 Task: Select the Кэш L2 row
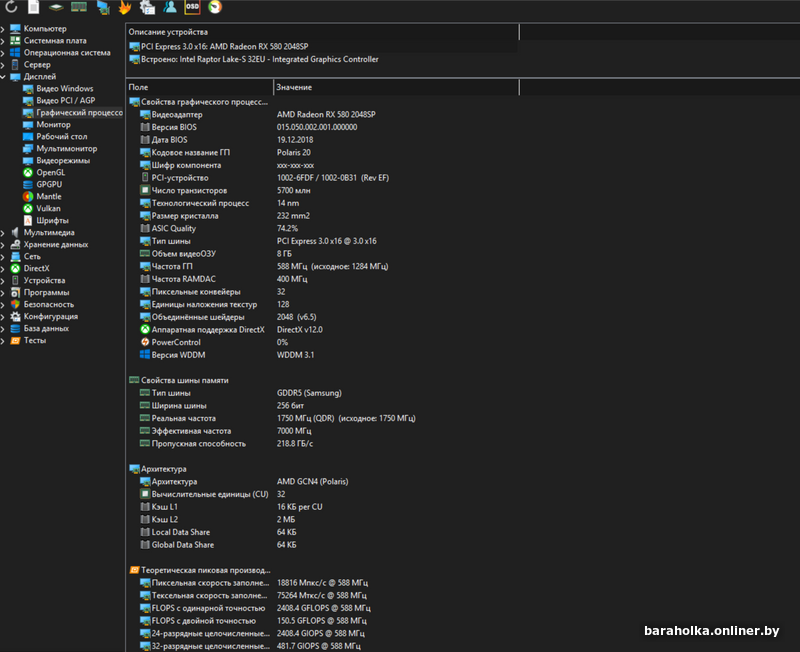click(x=322, y=519)
